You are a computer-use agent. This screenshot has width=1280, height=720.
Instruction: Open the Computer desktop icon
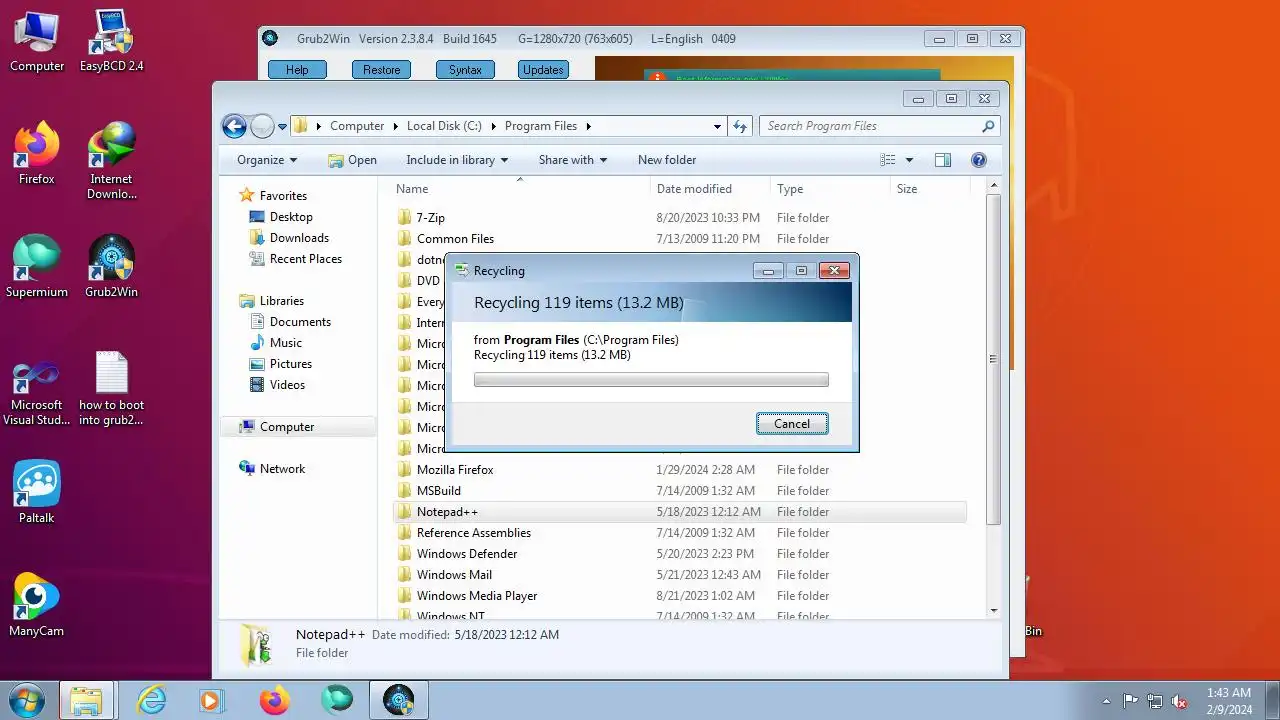pos(37,41)
